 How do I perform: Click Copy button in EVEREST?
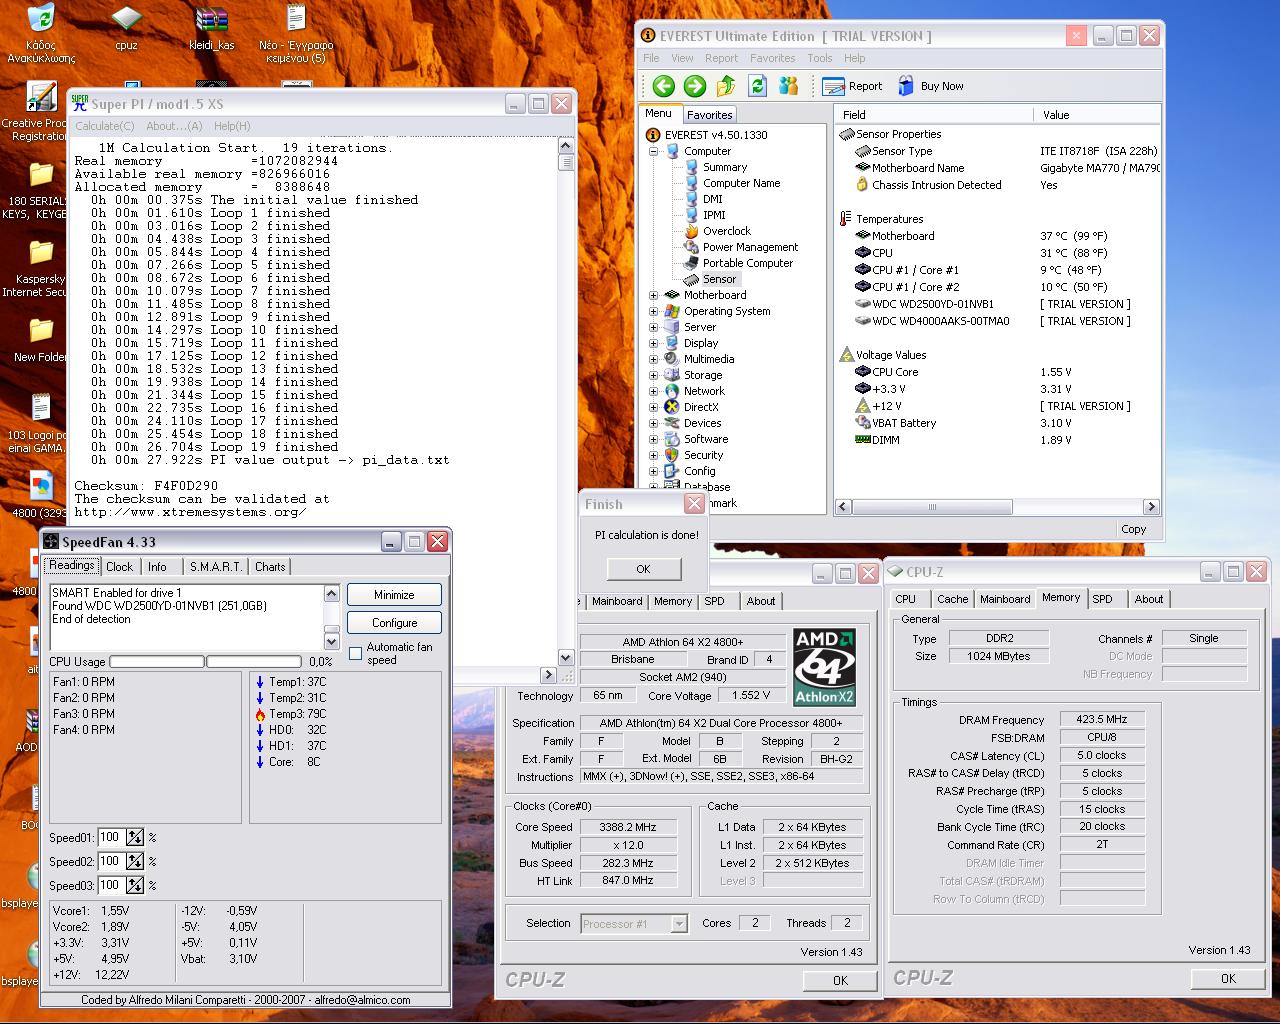tap(1133, 529)
